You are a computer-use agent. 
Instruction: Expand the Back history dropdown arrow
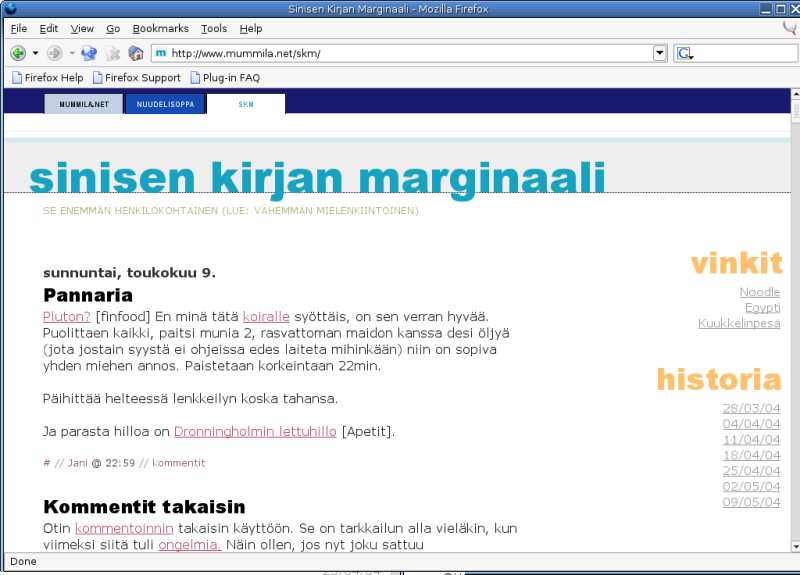click(35, 53)
